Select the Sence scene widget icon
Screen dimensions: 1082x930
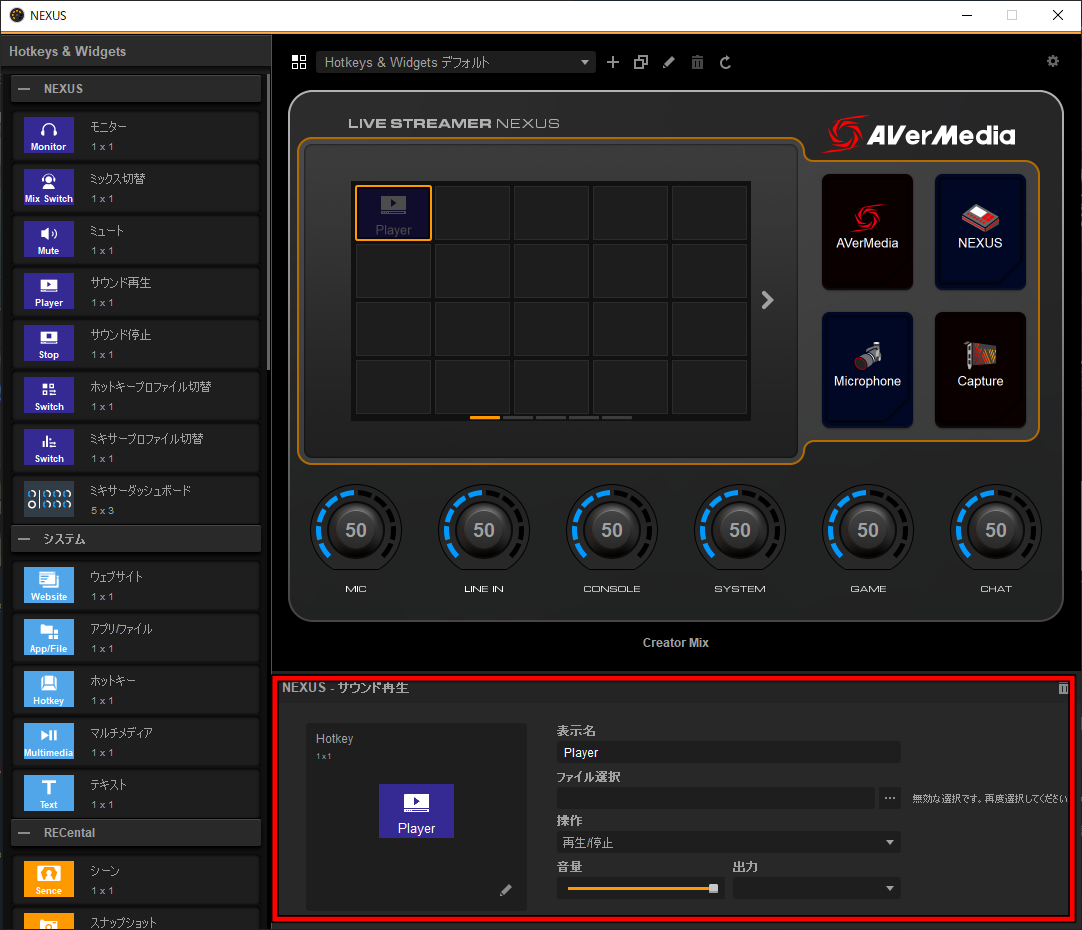point(48,879)
